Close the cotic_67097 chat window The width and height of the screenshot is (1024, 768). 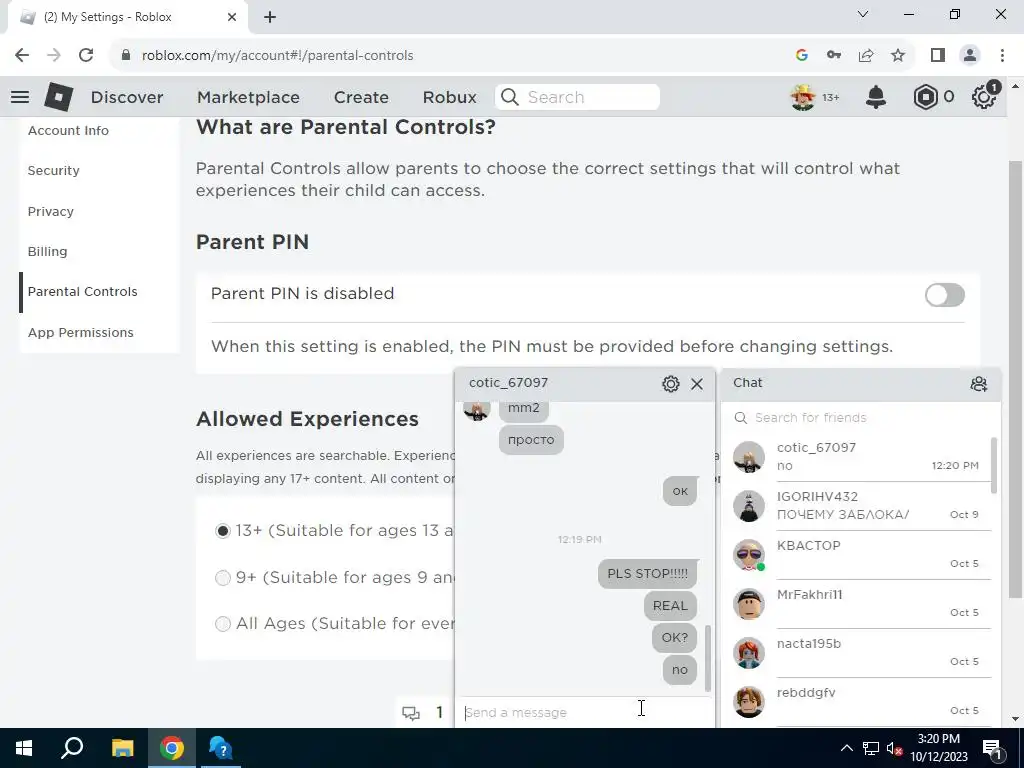pyautogui.click(x=697, y=384)
